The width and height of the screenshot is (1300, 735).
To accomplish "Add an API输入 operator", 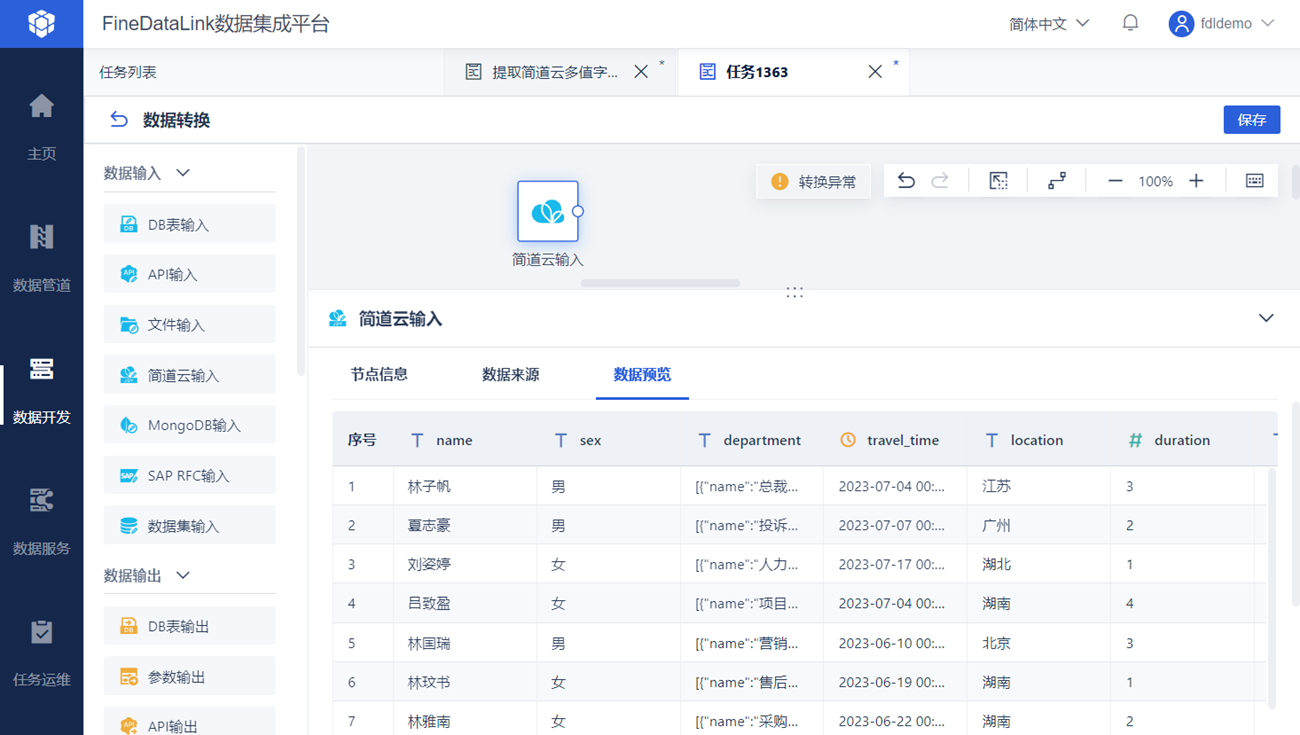I will (x=190, y=274).
